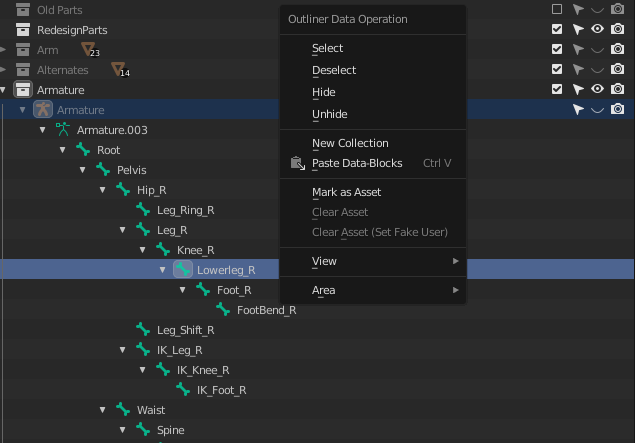635x443 pixels.
Task: Click the Spine bone icon
Action: coord(143,429)
